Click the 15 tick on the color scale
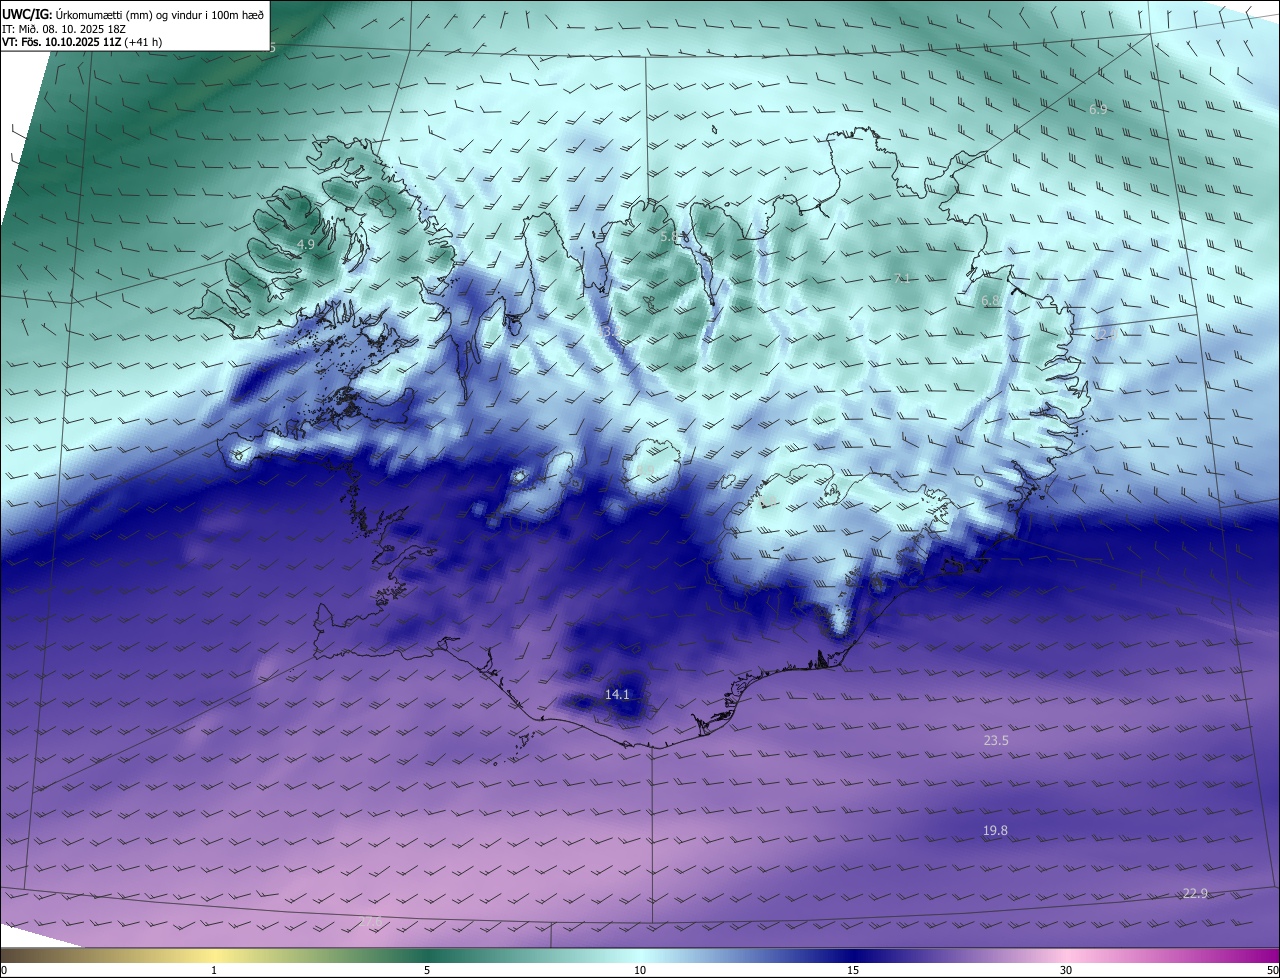The height and width of the screenshot is (978, 1280). coord(853,970)
